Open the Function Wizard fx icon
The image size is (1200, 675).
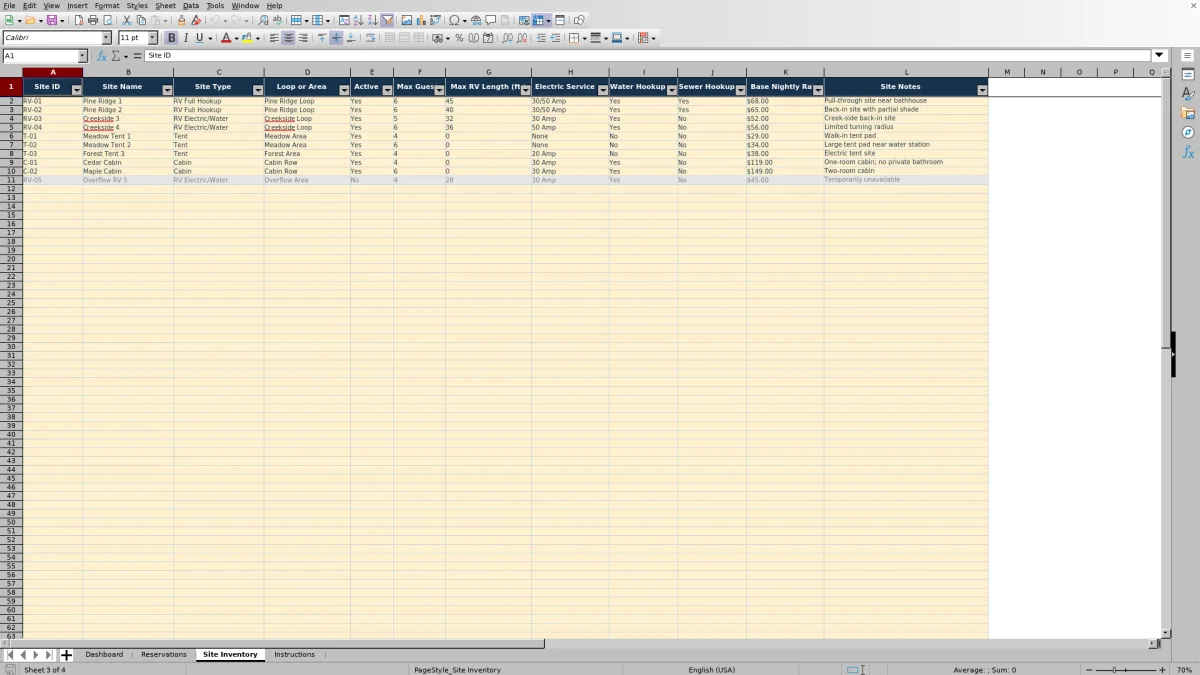tap(102, 56)
